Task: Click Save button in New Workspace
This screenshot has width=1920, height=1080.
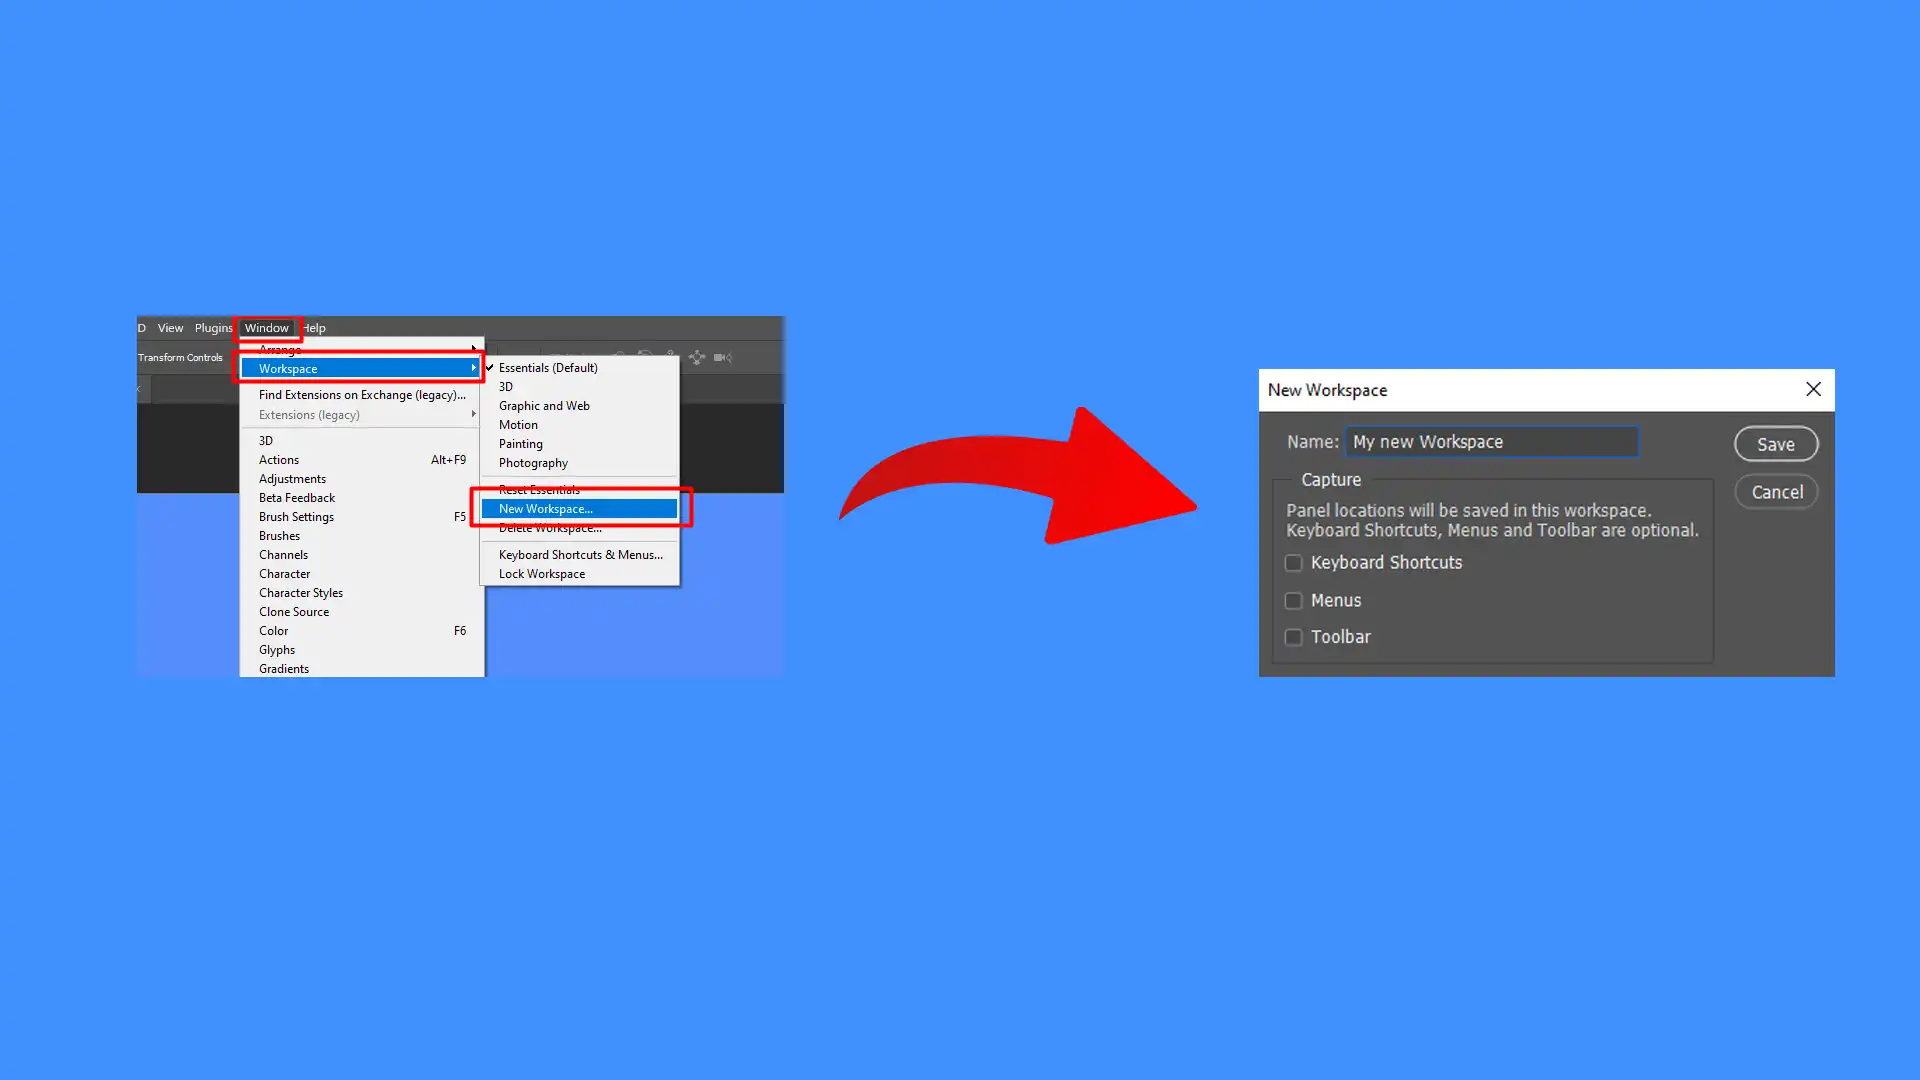Action: pos(1775,443)
